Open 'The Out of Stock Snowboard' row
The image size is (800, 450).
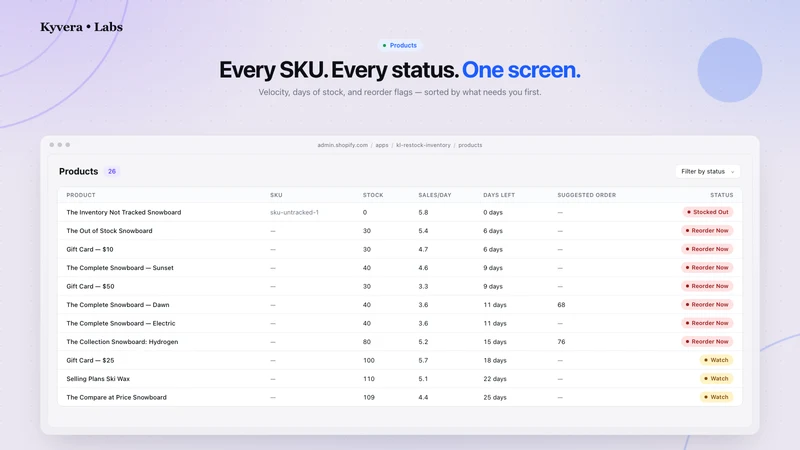click(399, 231)
